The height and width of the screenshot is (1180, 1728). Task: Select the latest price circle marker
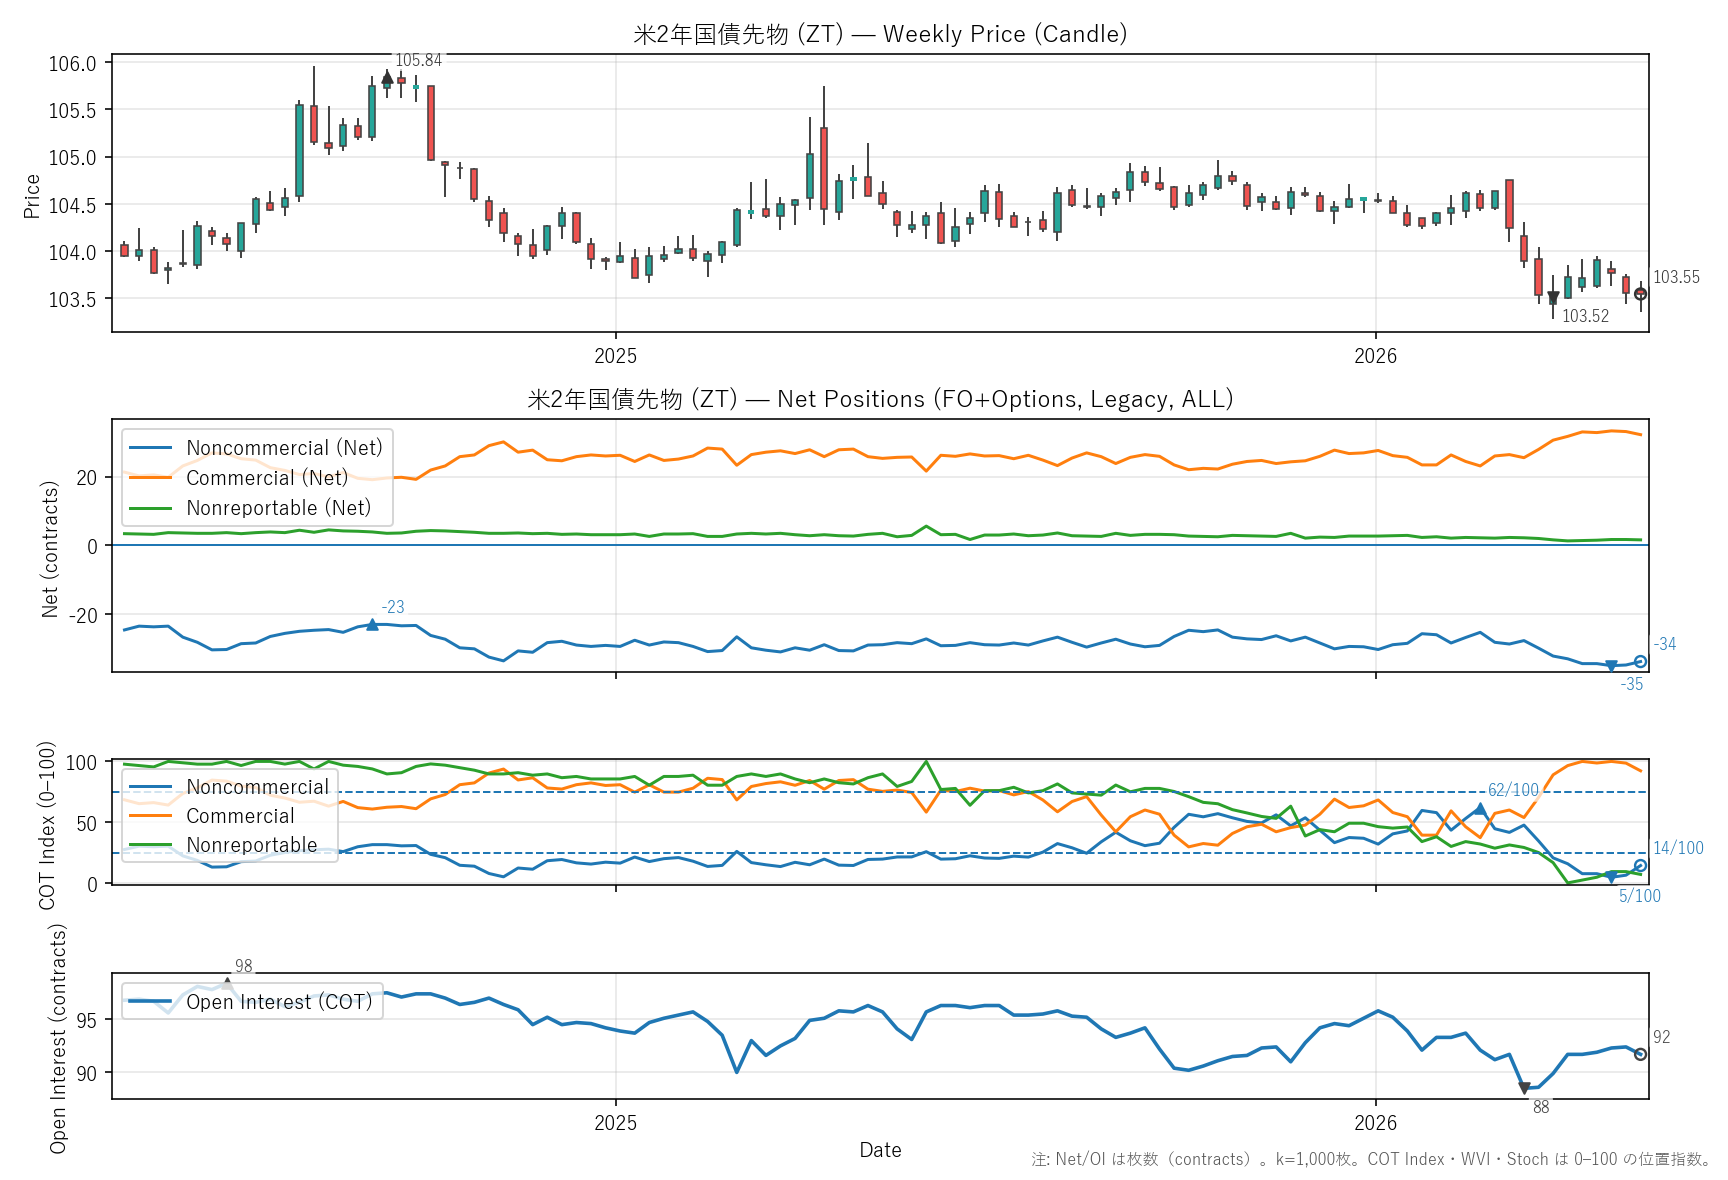[x=1640, y=294]
